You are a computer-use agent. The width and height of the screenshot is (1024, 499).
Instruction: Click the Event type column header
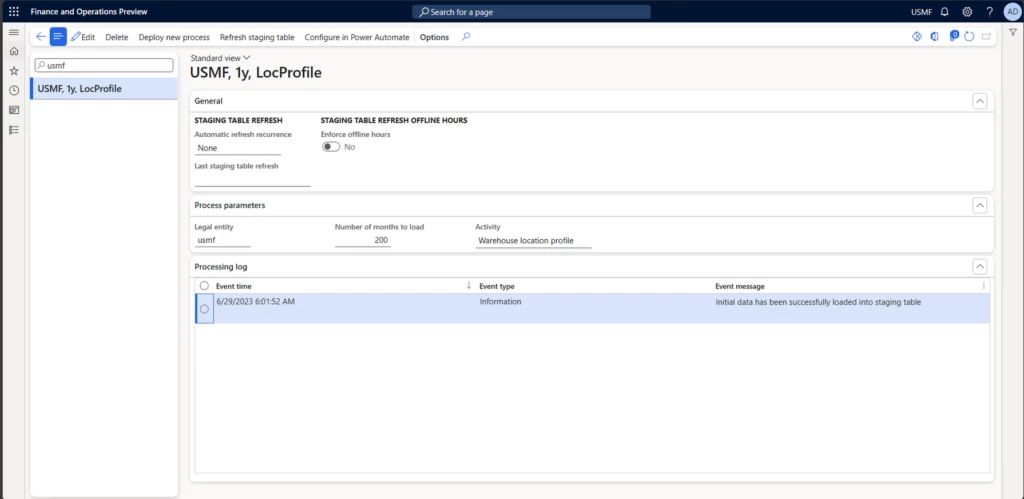(x=497, y=286)
